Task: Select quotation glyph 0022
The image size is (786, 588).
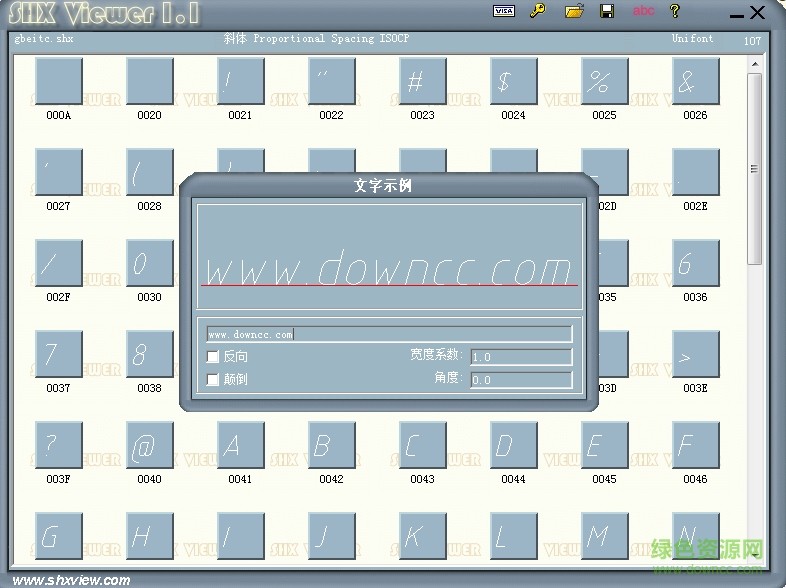Action: click(331, 81)
